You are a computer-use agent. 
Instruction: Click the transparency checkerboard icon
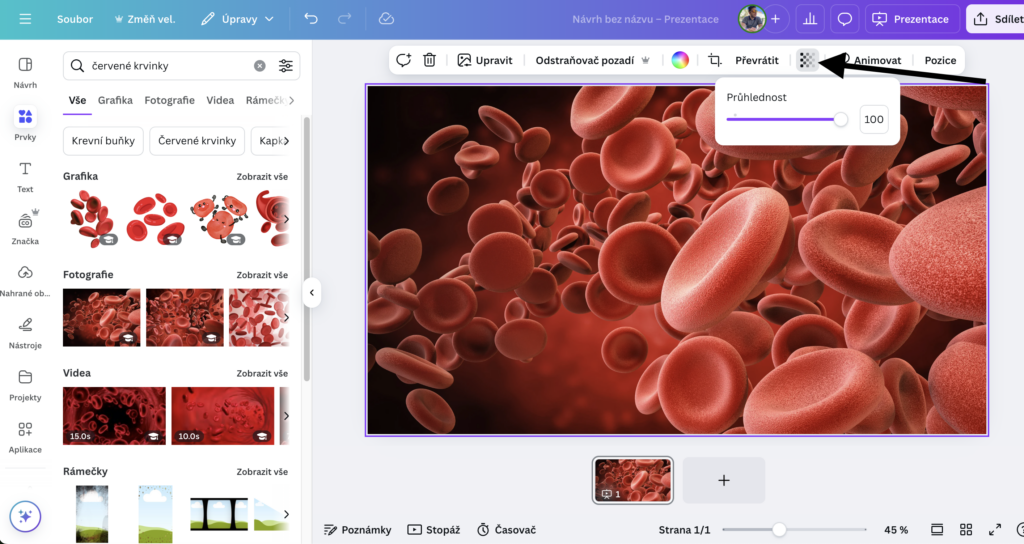click(x=807, y=60)
